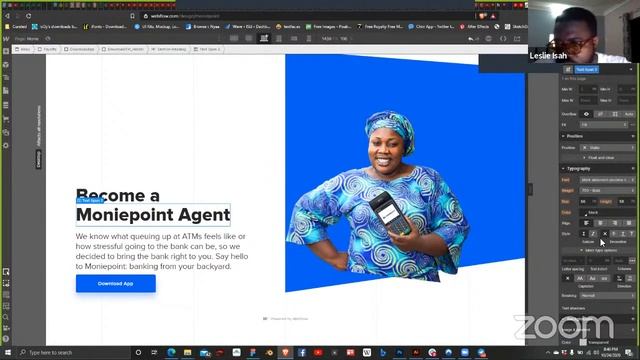Open project Settings gear in left sidebar
The height and width of the screenshot is (360, 640).
tap(6, 145)
